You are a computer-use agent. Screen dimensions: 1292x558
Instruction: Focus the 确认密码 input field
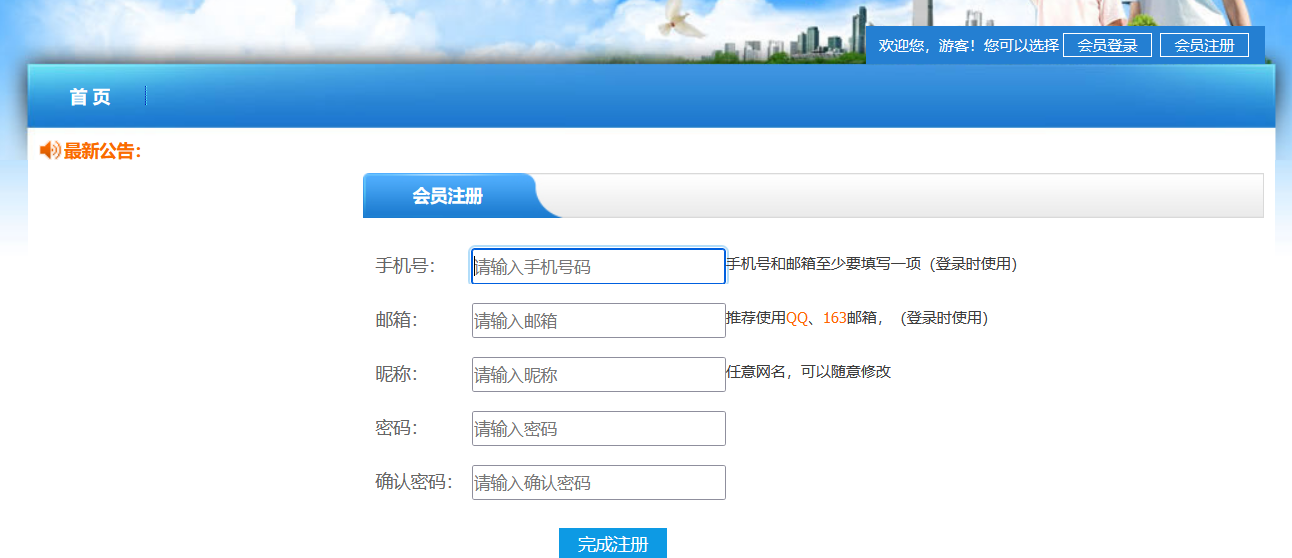598,483
